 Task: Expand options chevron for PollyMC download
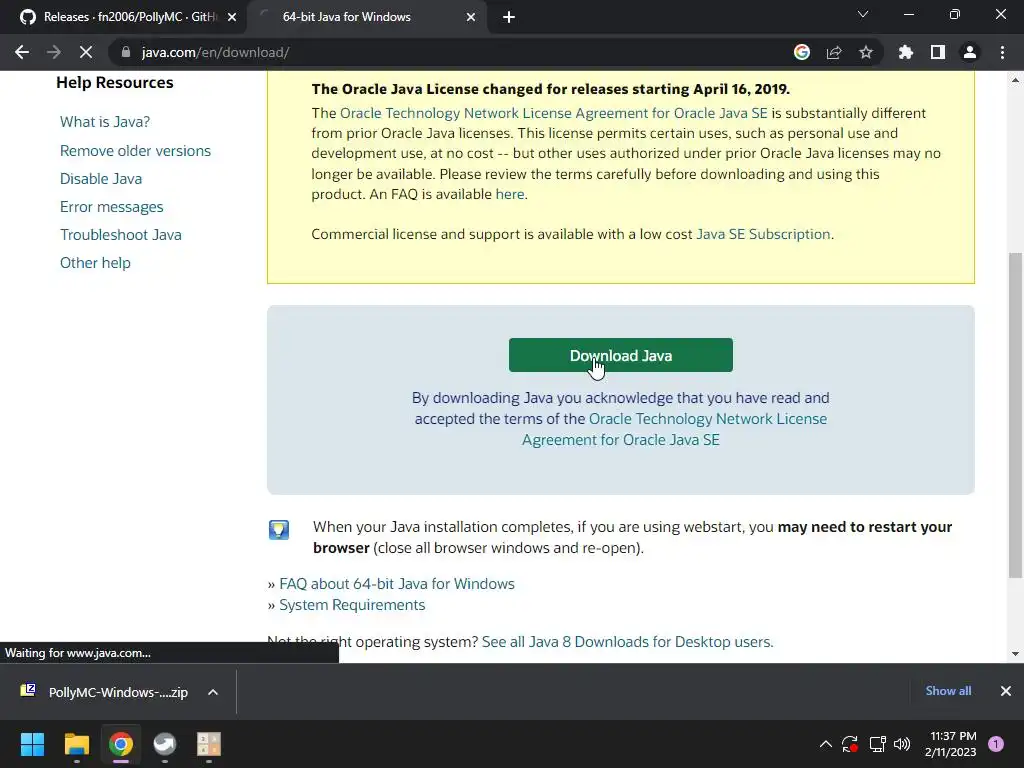coord(213,692)
